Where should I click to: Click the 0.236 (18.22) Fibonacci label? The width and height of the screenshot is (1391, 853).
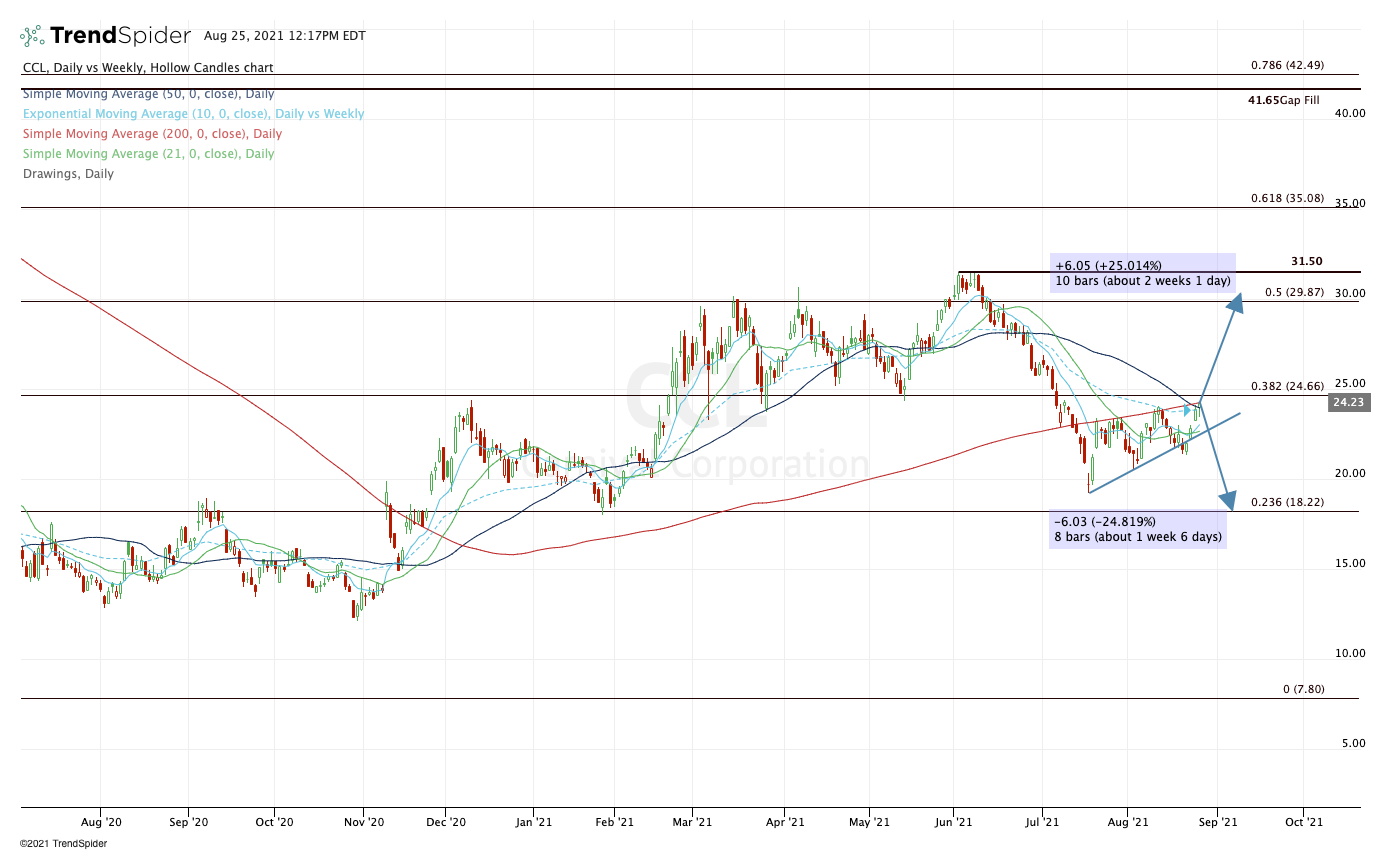1287,502
